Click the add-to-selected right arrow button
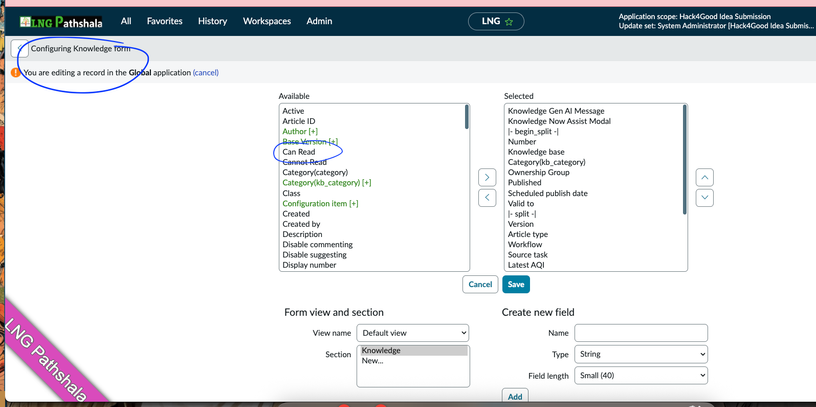 487,177
